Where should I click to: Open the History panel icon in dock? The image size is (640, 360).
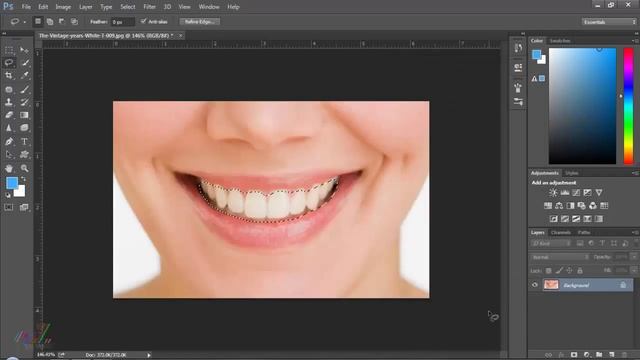518,48
